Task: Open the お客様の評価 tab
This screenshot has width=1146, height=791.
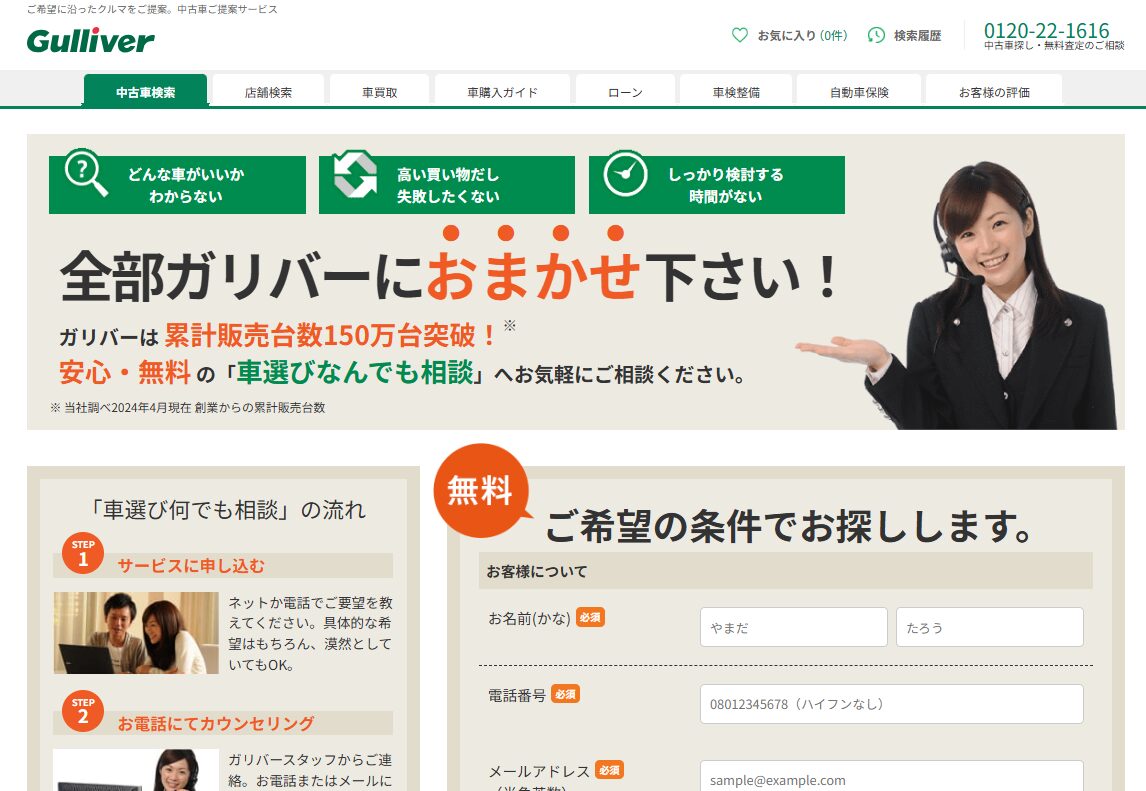Action: pos(994,91)
